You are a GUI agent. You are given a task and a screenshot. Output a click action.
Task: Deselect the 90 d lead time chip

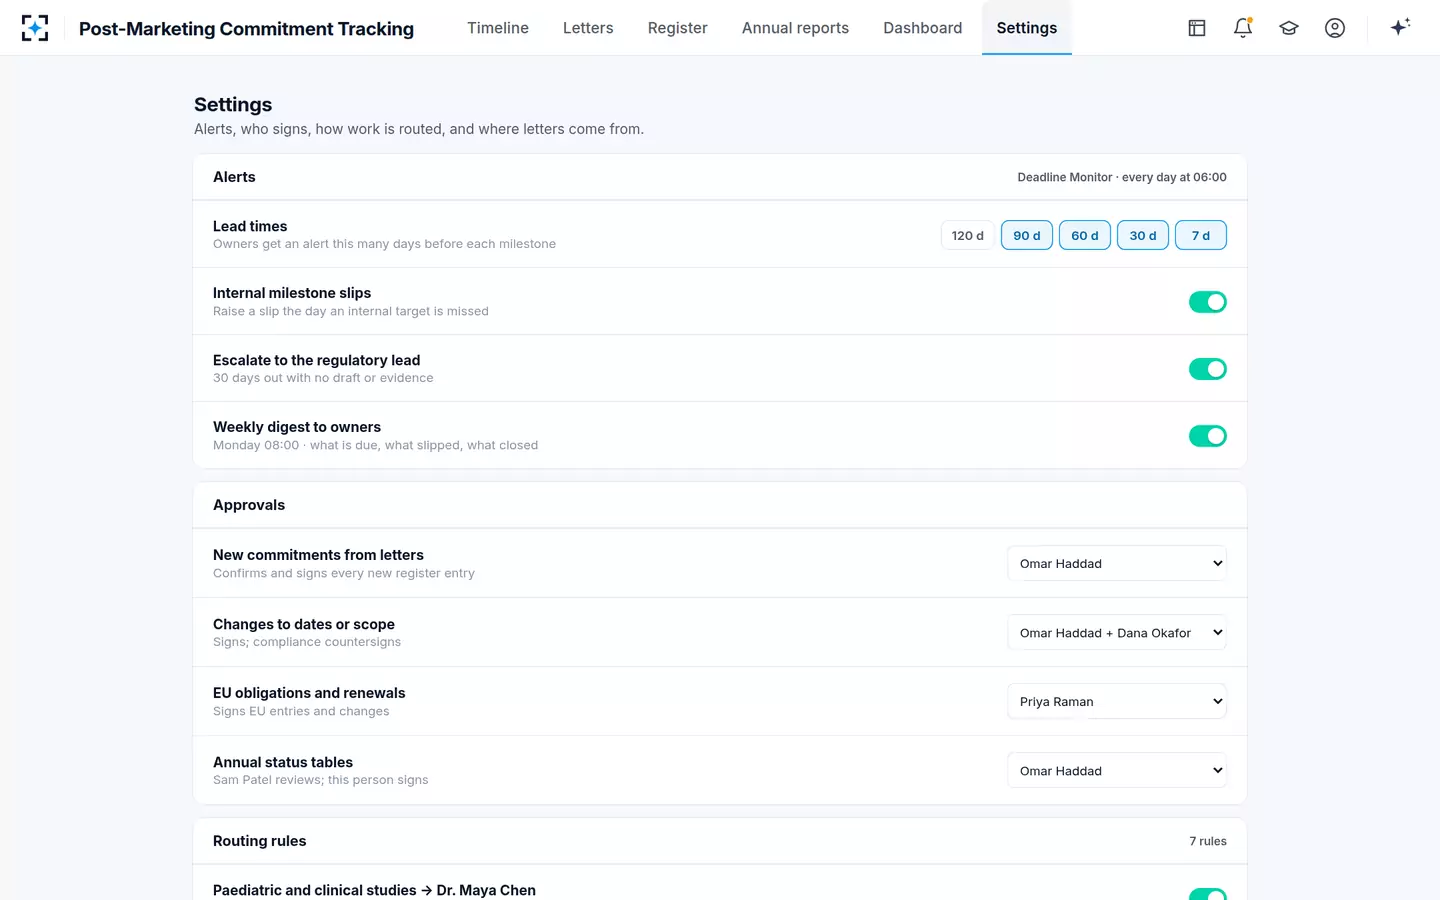click(x=1027, y=235)
